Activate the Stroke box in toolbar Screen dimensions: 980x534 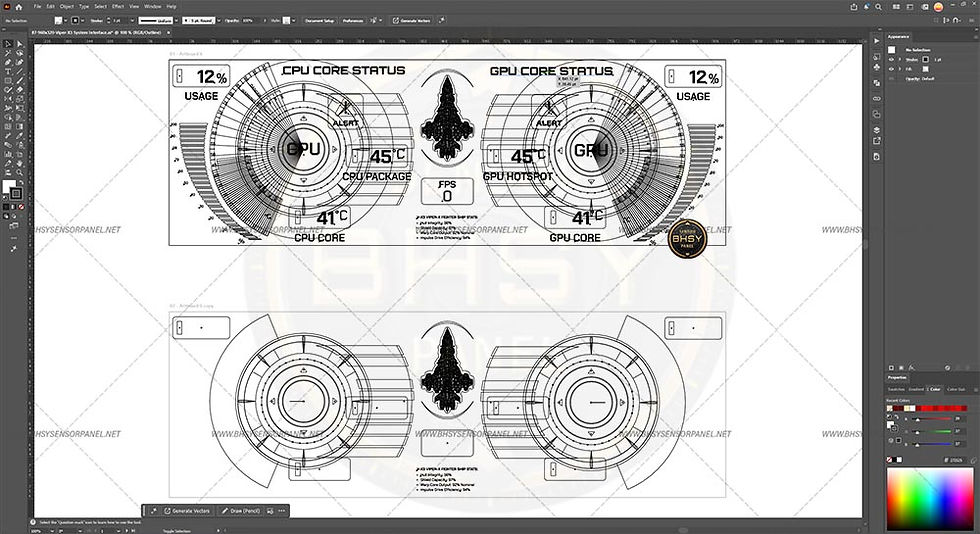click(x=16, y=193)
